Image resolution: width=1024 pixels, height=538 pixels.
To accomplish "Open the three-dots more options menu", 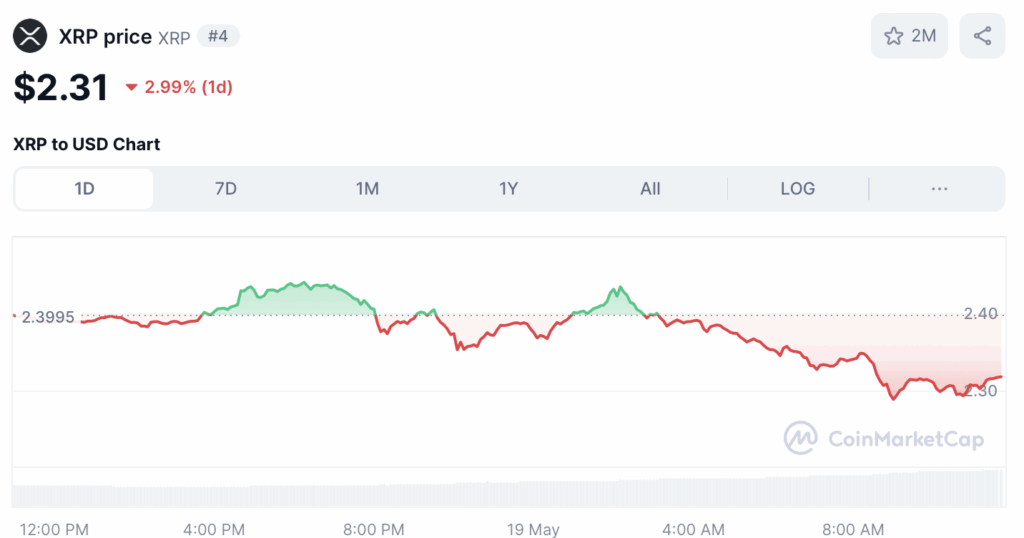I will pyautogui.click(x=939, y=189).
